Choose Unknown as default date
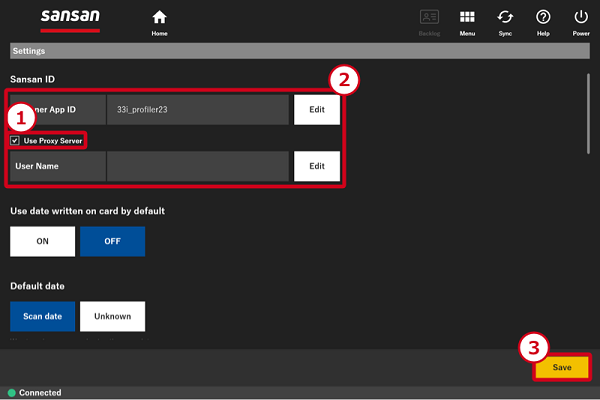The image size is (600, 400). pyautogui.click(x=112, y=316)
